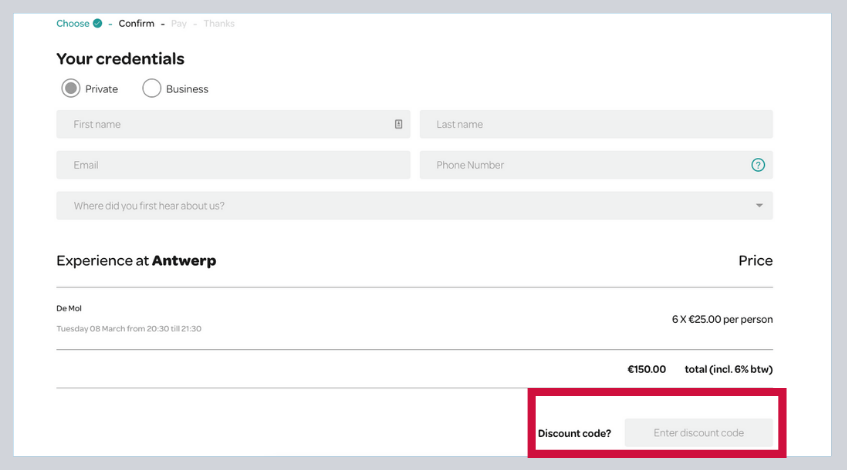Select the Business radio button

point(152,88)
